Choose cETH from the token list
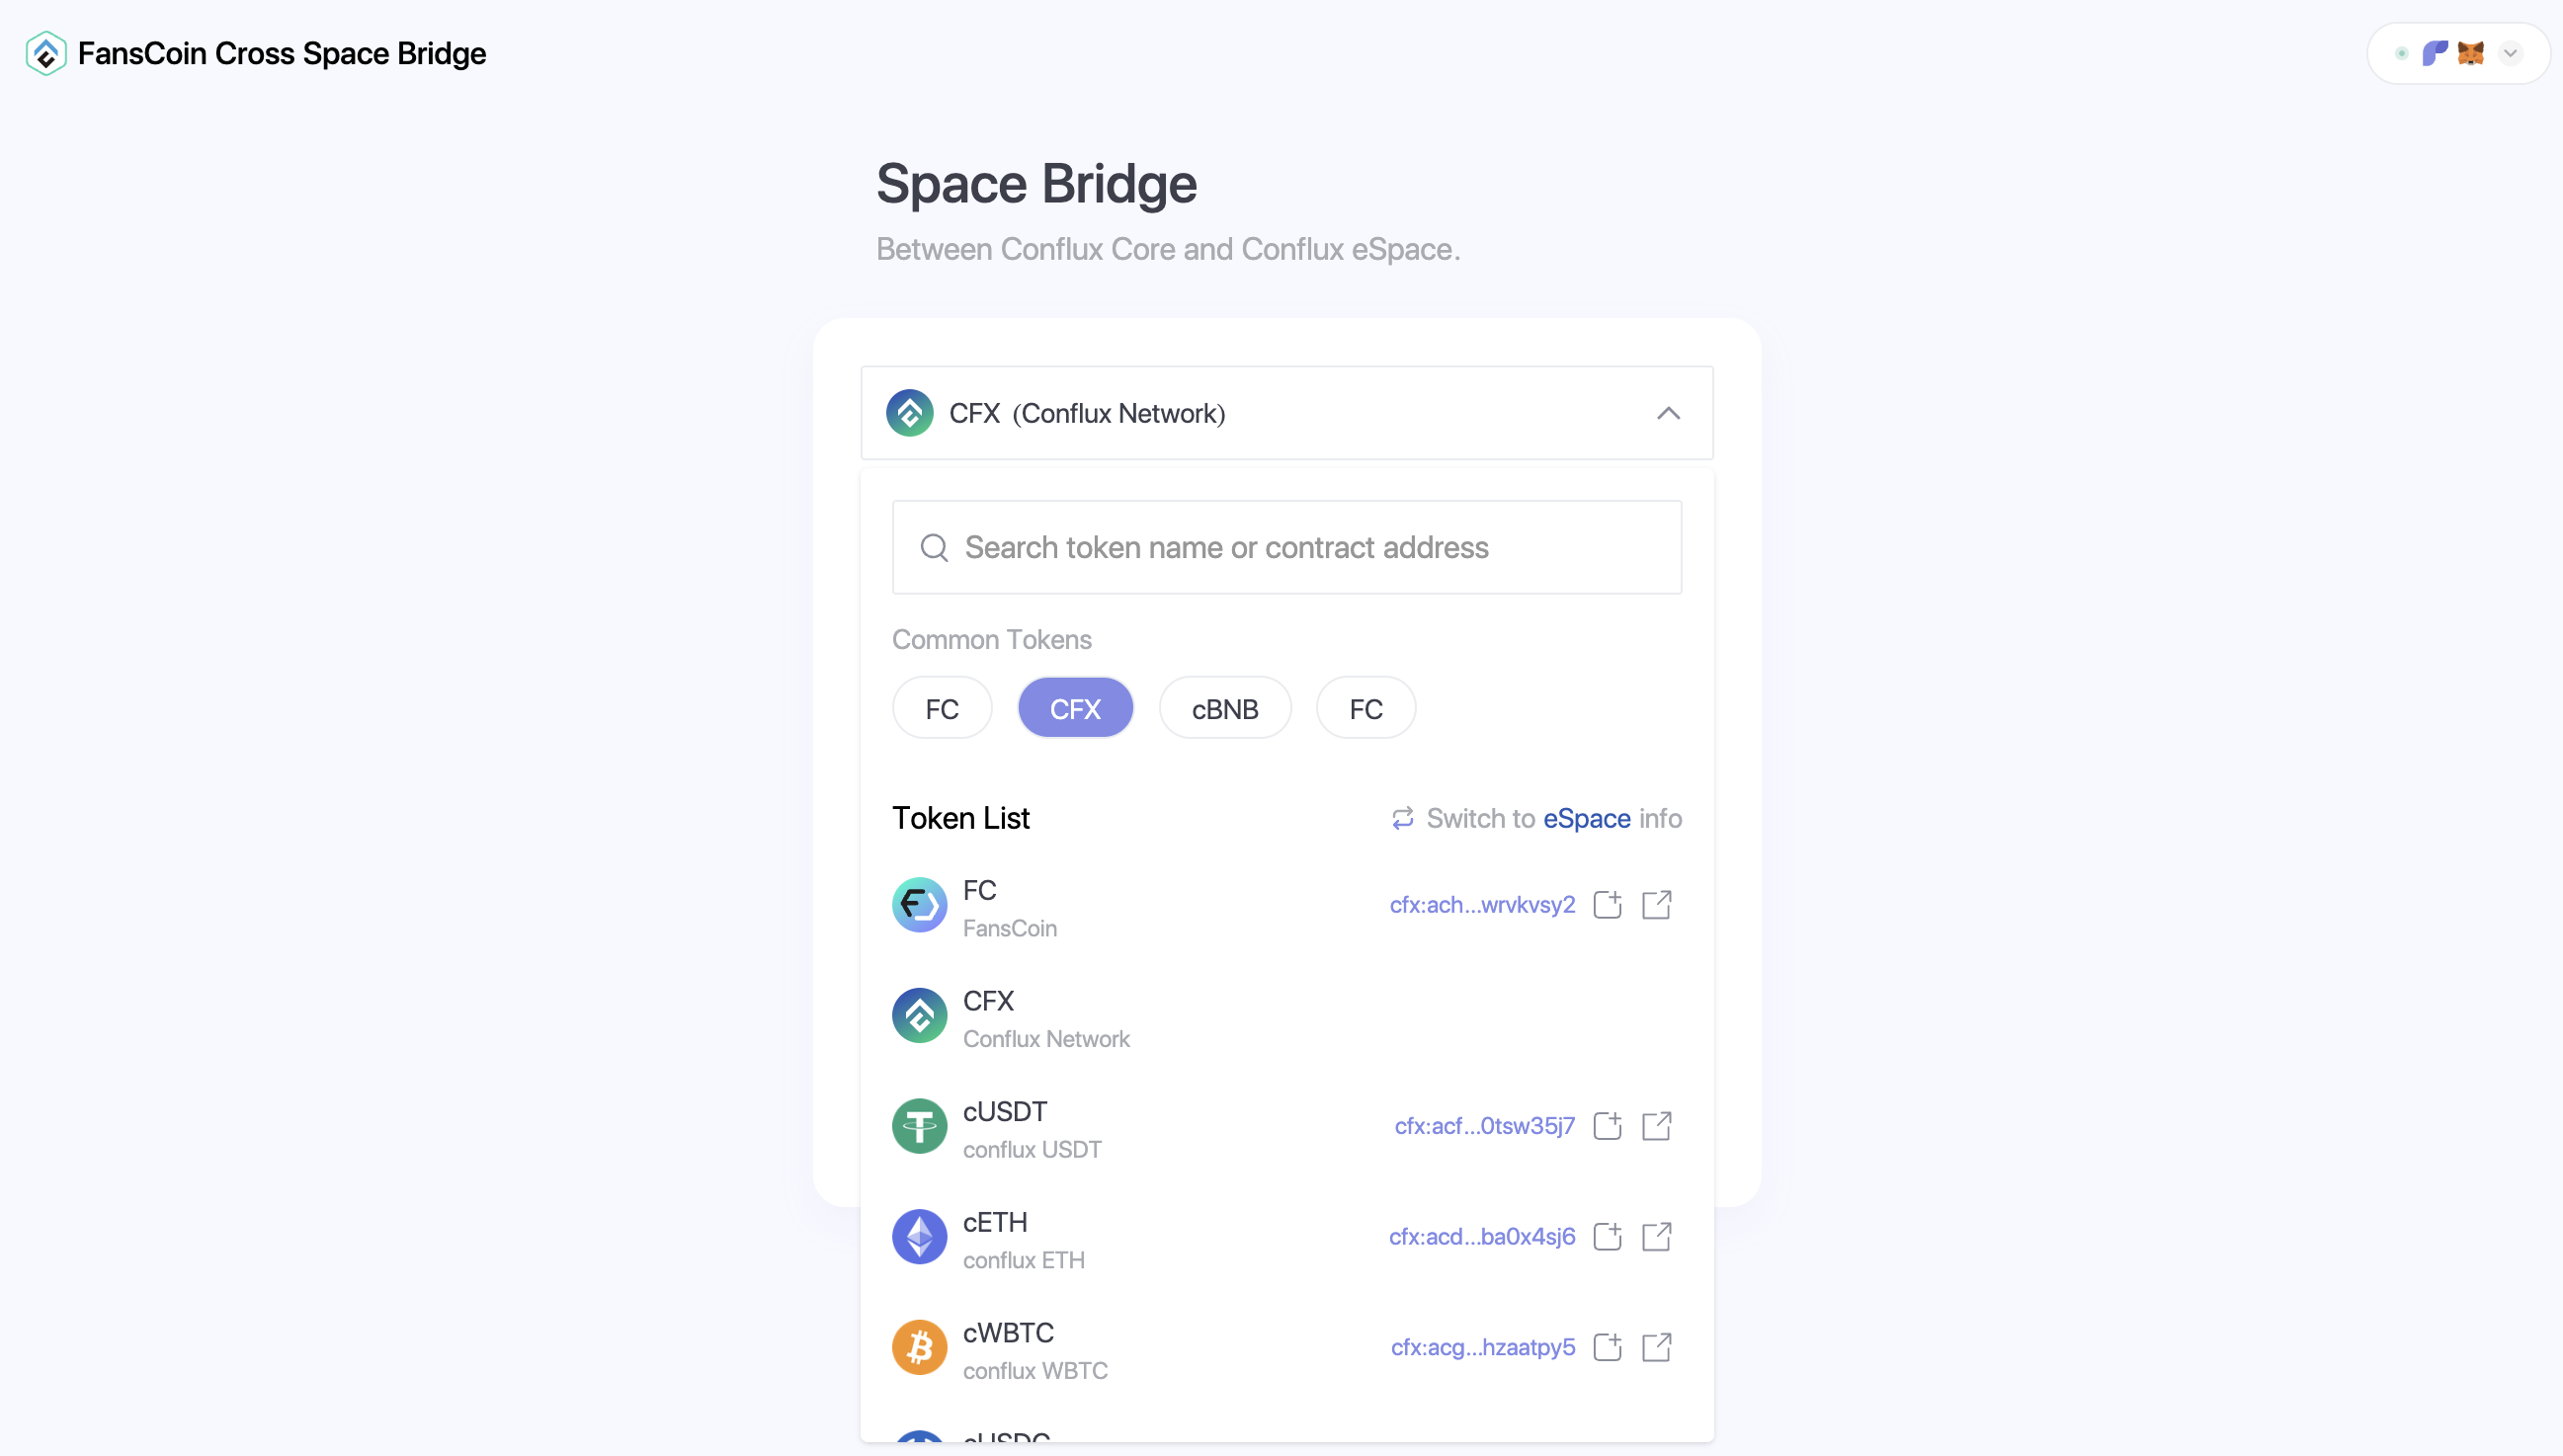 [x=995, y=1237]
